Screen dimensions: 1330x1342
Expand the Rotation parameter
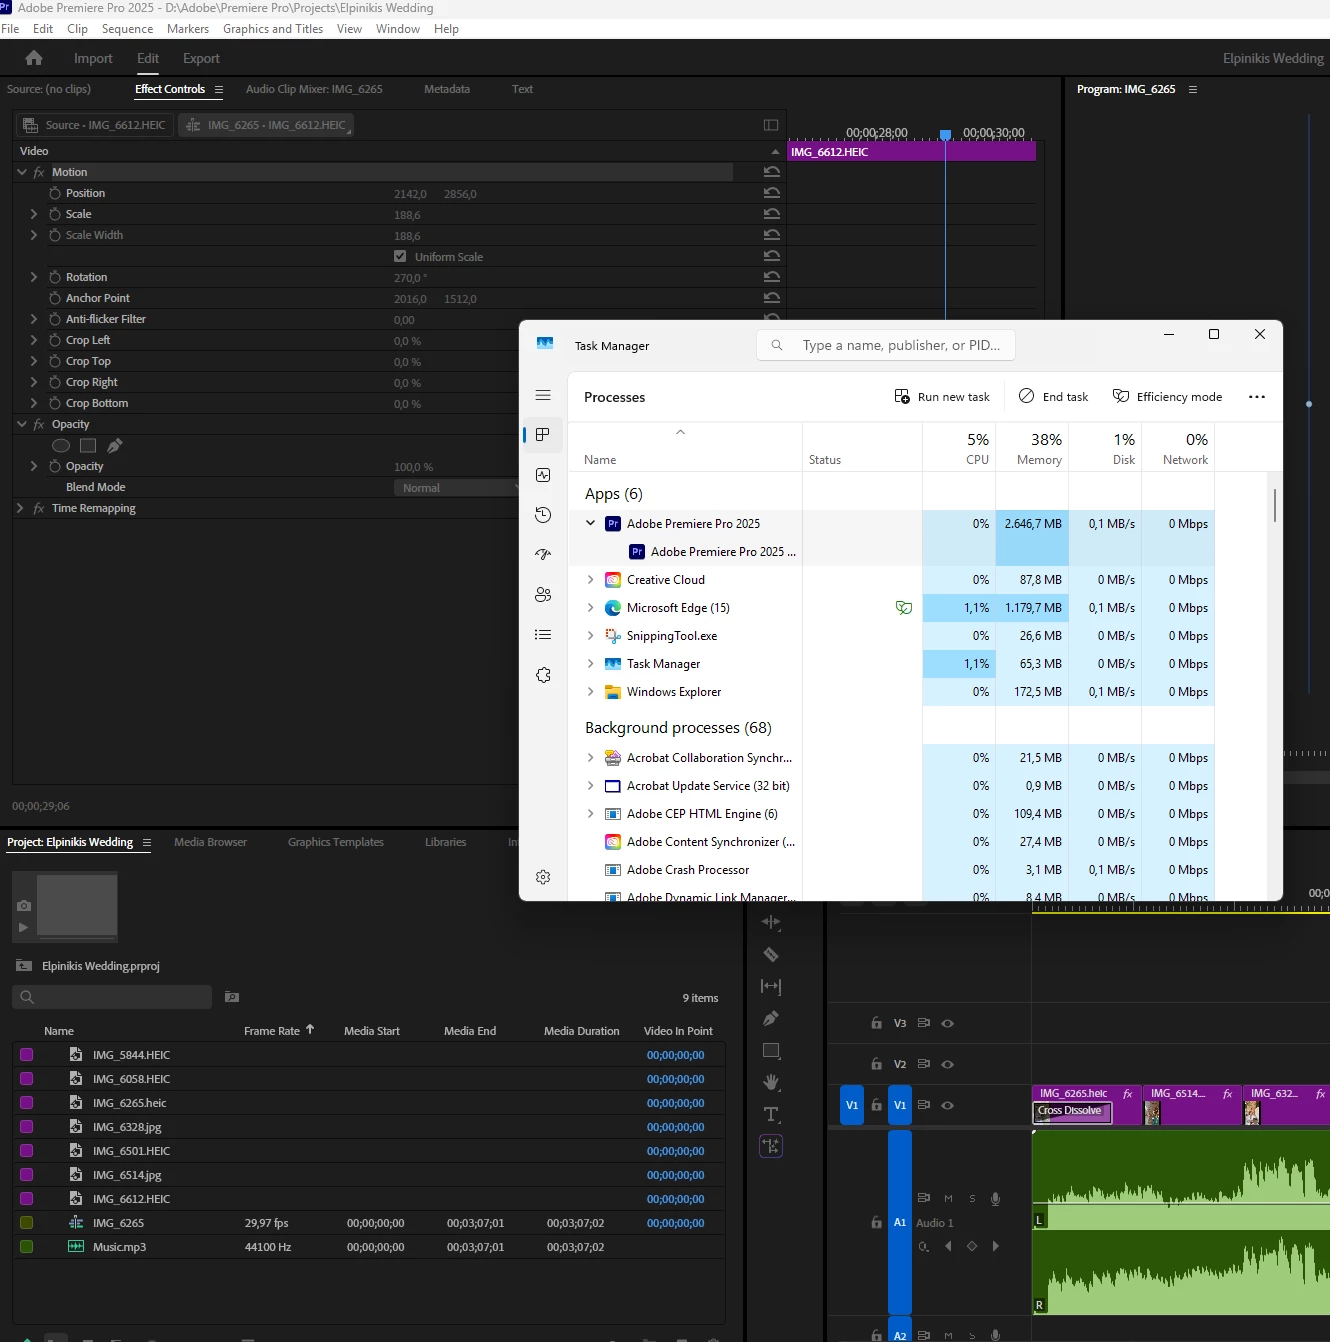34,277
